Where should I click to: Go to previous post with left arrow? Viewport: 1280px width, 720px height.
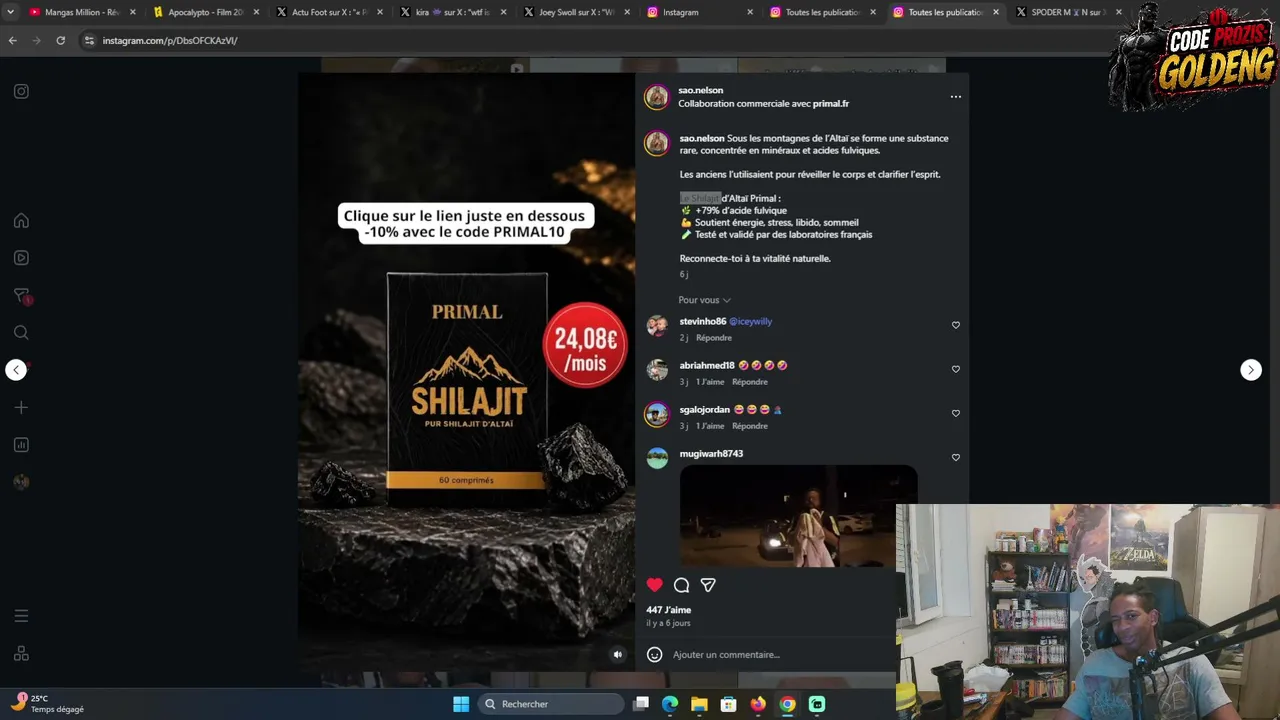click(x=16, y=370)
